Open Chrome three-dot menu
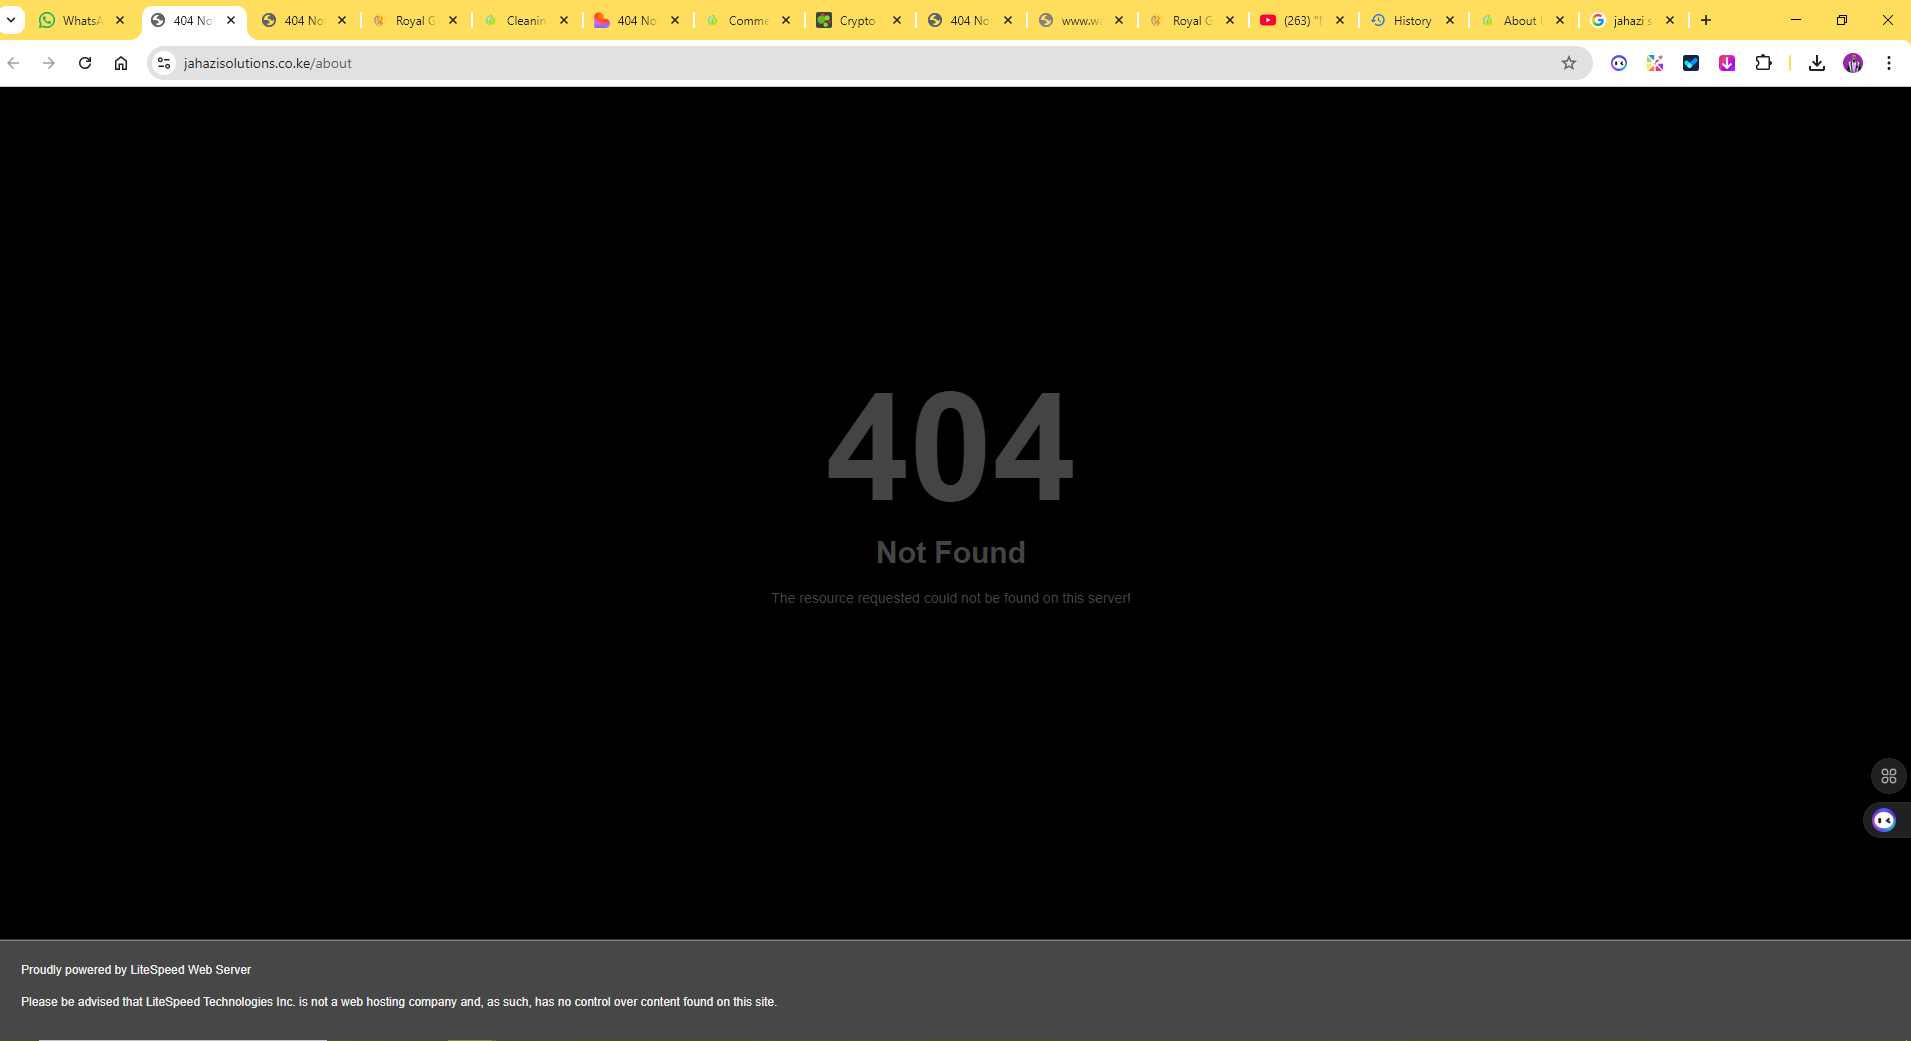Screen dimensions: 1911x1041 (x=1888, y=63)
